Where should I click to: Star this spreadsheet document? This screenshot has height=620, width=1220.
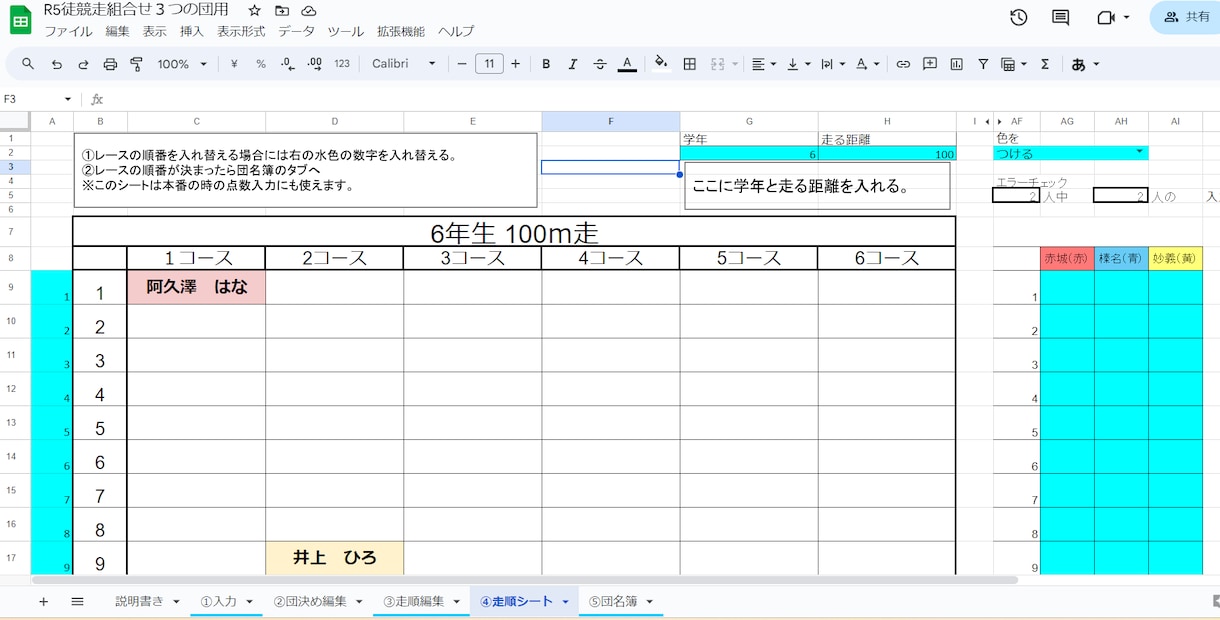tap(255, 10)
